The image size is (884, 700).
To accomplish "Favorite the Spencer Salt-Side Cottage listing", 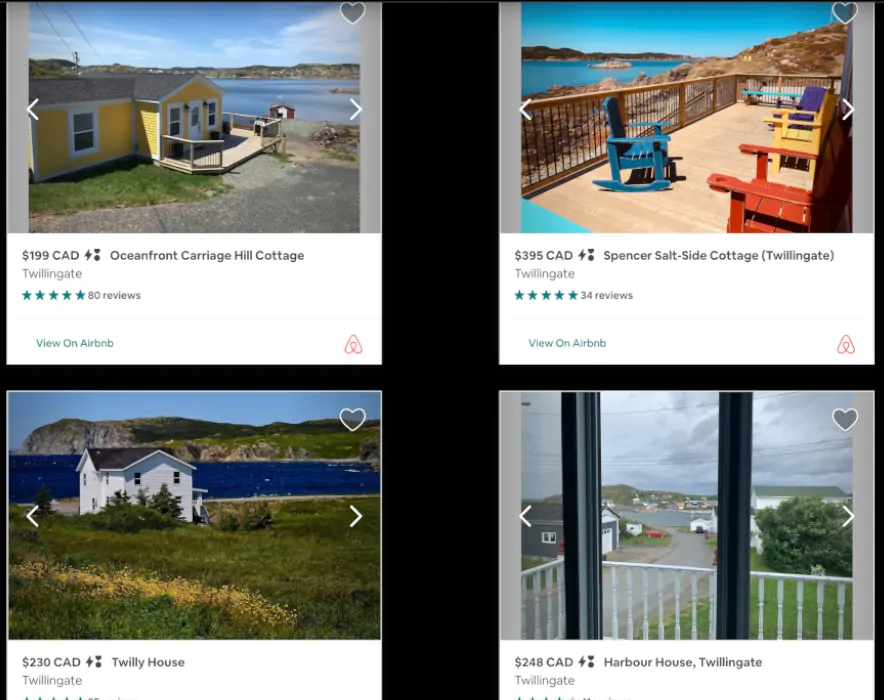I will 845,12.
